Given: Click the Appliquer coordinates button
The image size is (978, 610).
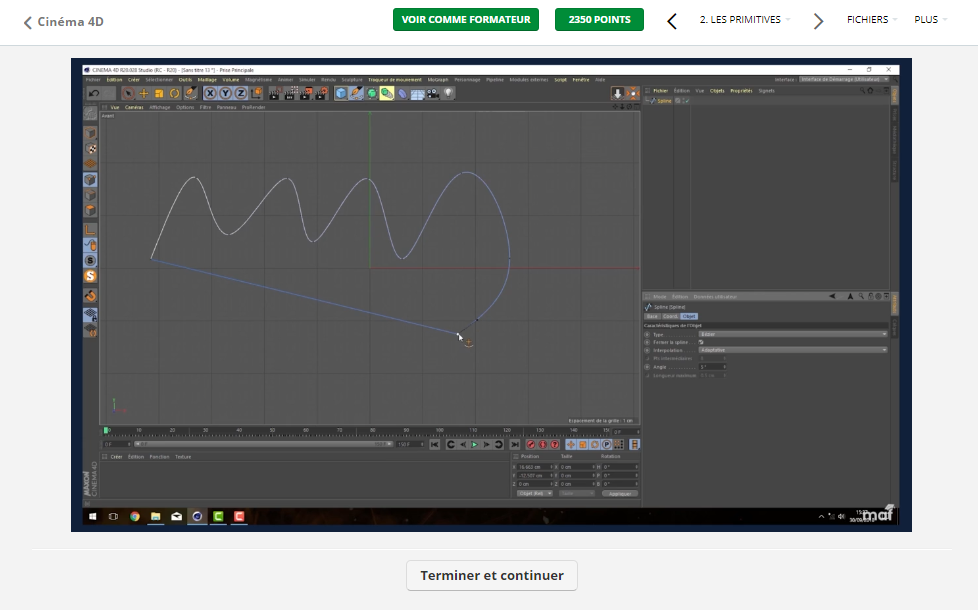Looking at the screenshot, I should 619,493.
